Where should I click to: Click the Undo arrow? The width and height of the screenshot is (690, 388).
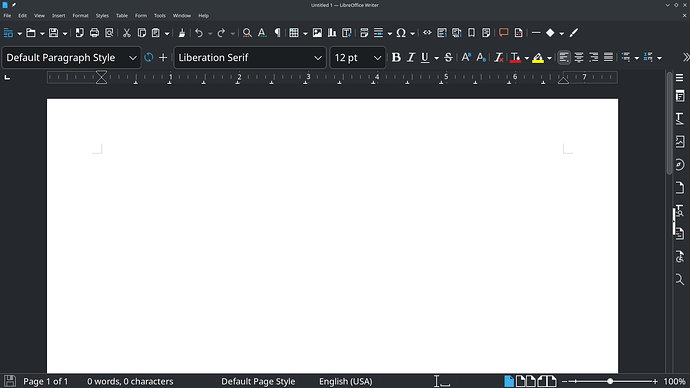(199, 33)
